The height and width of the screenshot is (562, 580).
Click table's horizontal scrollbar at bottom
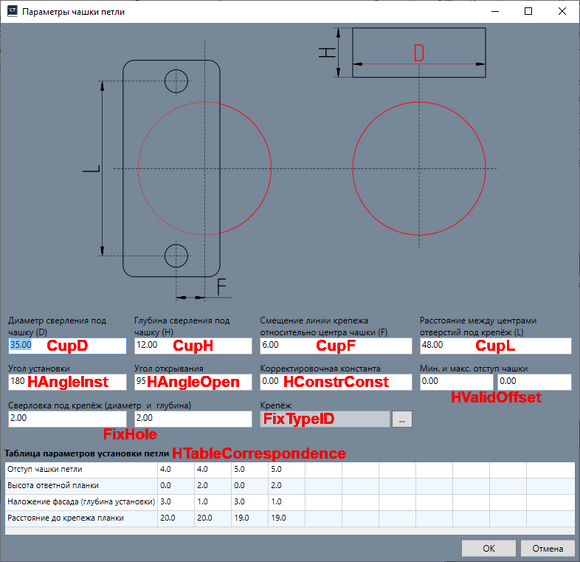coord(290,531)
